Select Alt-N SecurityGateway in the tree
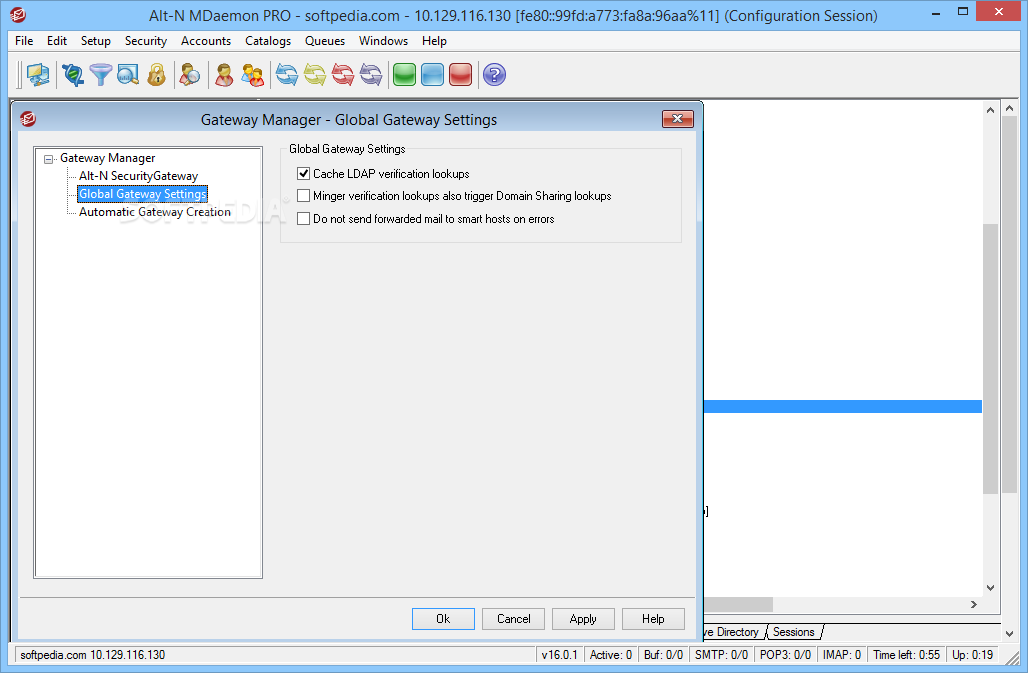1028x673 pixels. [x=138, y=176]
